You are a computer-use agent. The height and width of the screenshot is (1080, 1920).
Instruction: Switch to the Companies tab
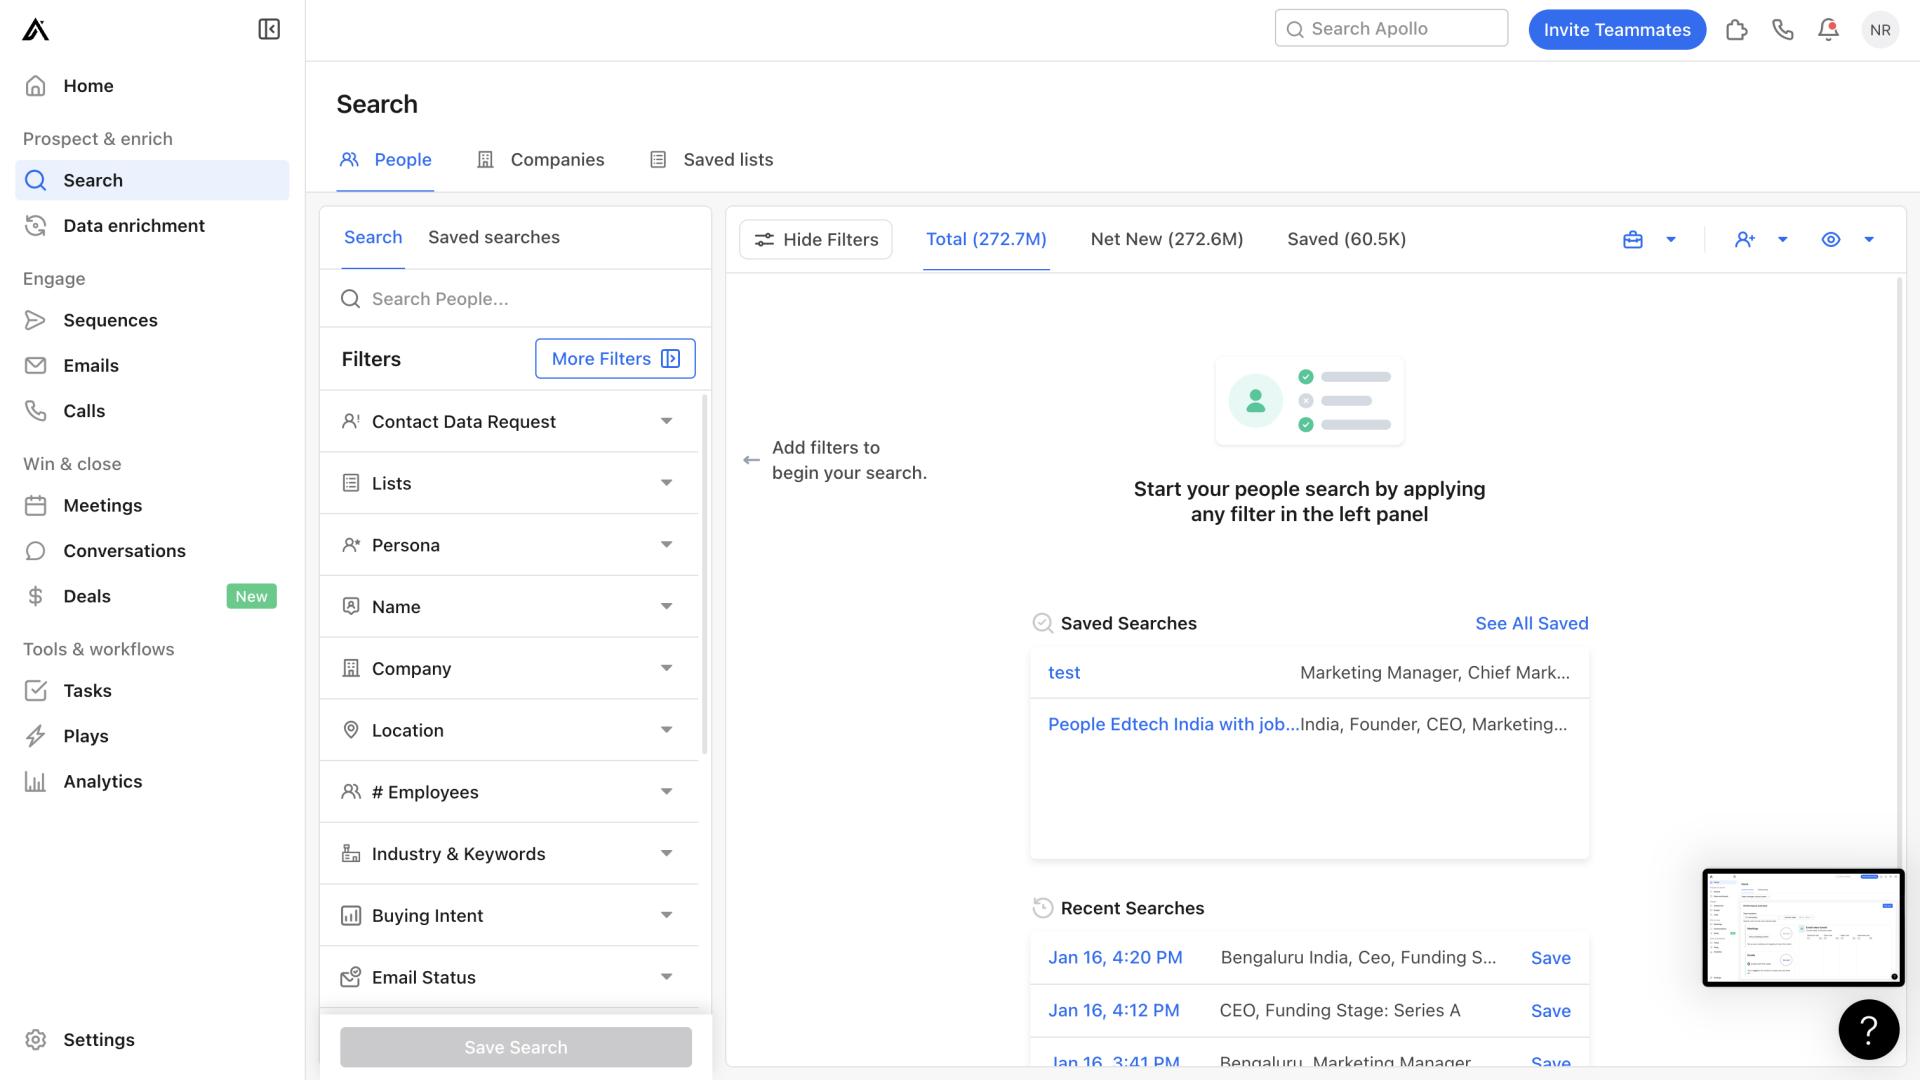click(x=541, y=160)
